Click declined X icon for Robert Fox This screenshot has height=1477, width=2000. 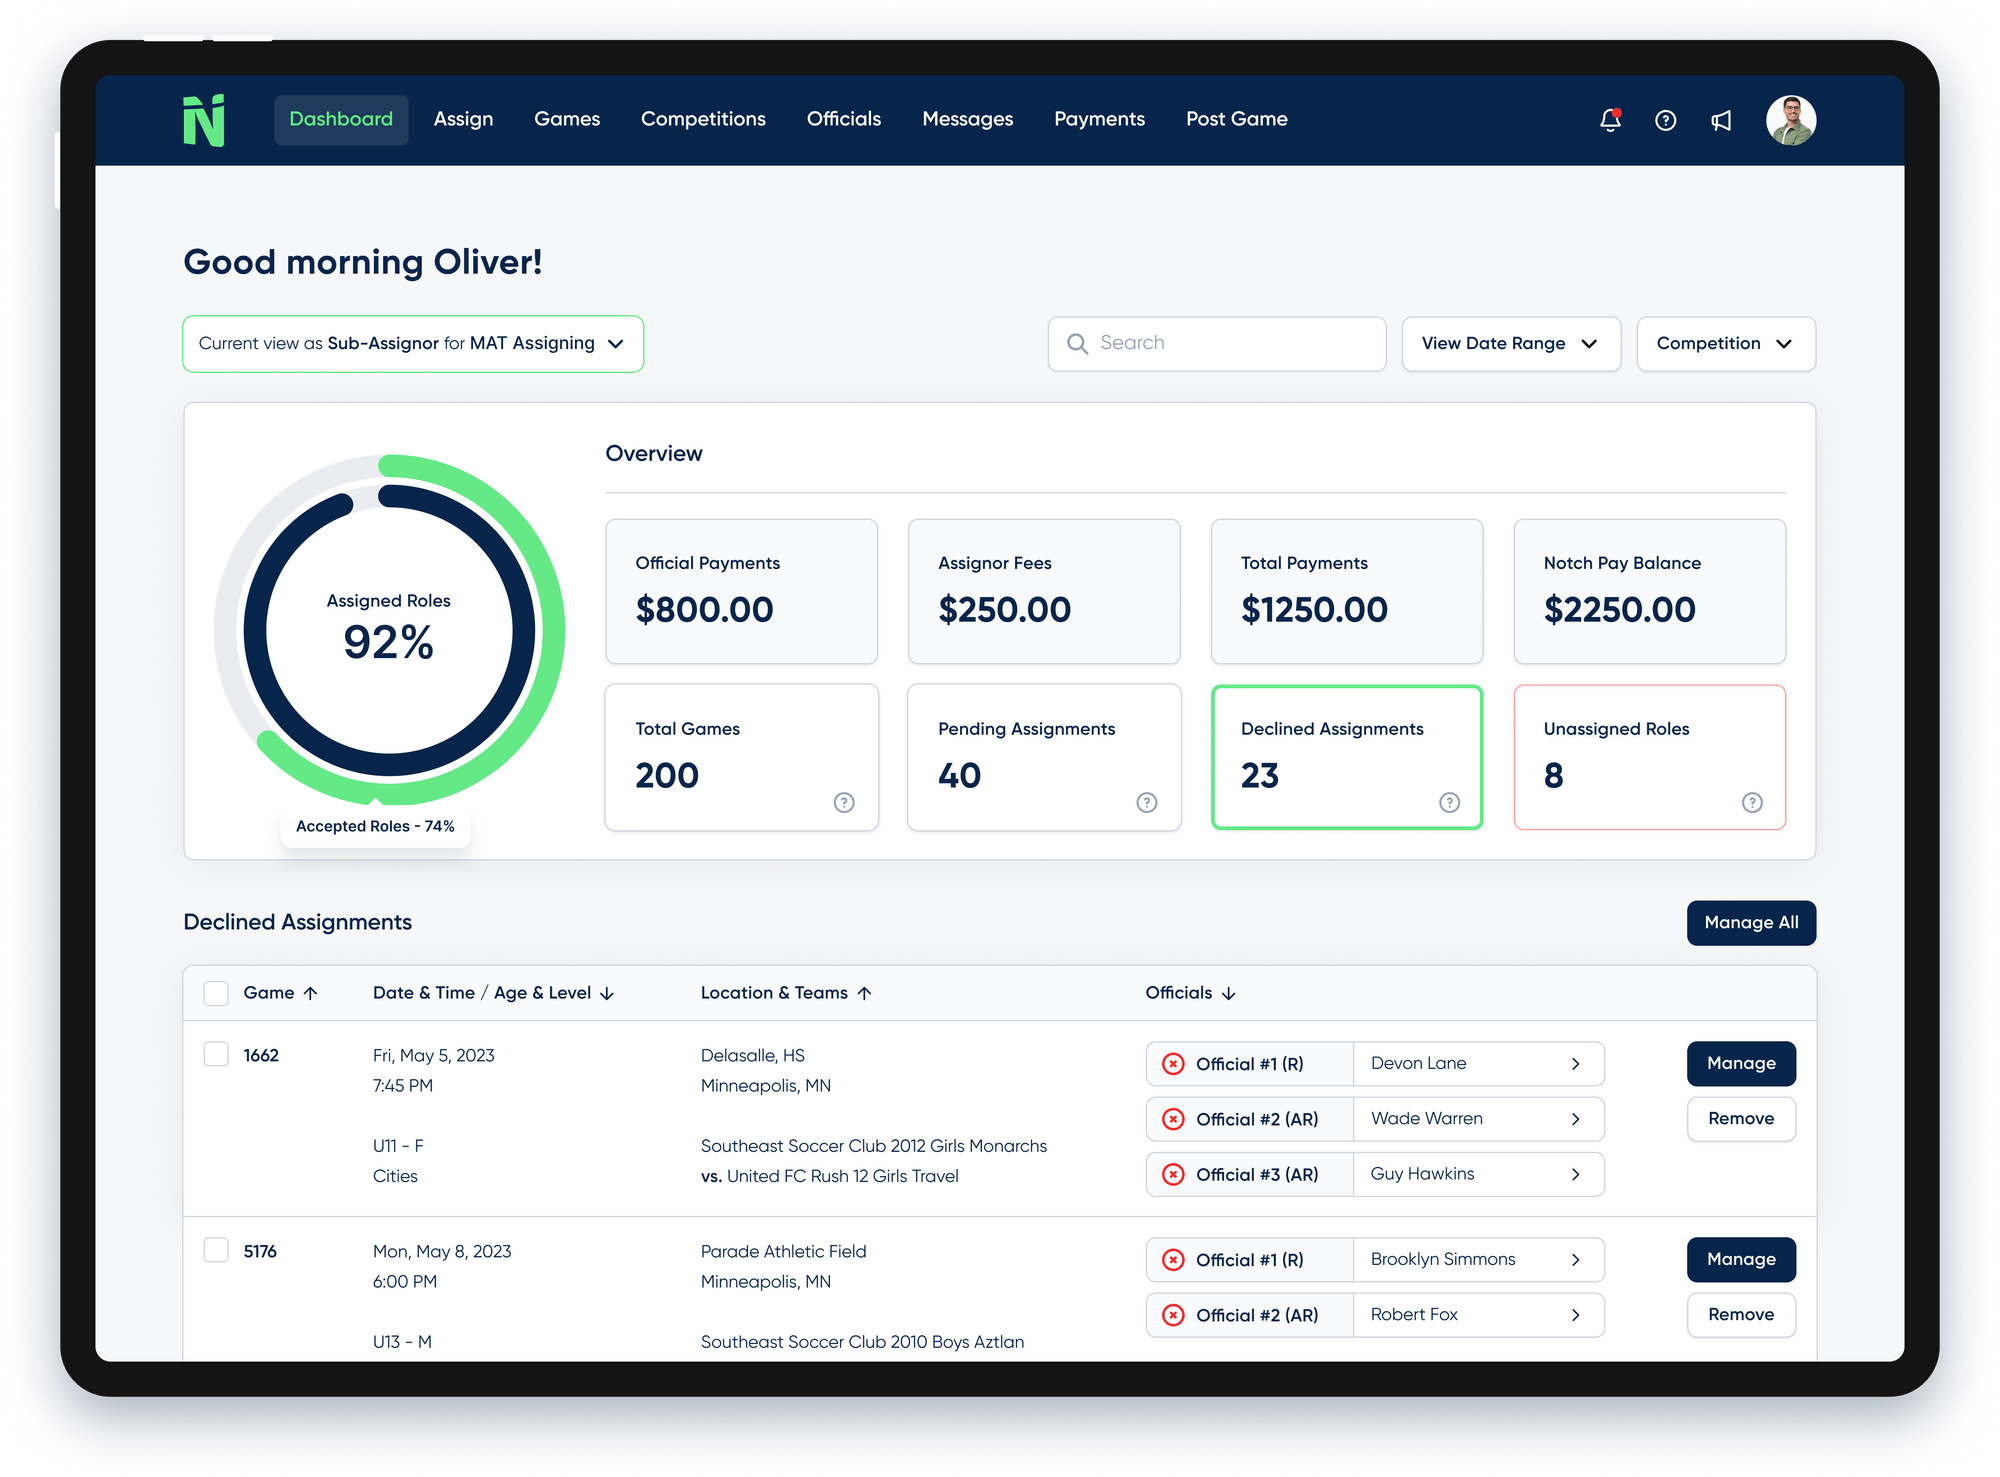click(1173, 1315)
